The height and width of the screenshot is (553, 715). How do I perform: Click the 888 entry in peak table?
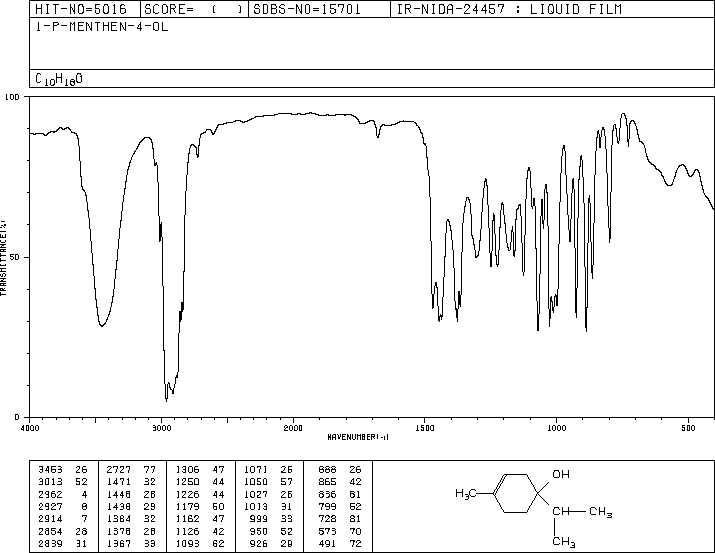coord(327,470)
